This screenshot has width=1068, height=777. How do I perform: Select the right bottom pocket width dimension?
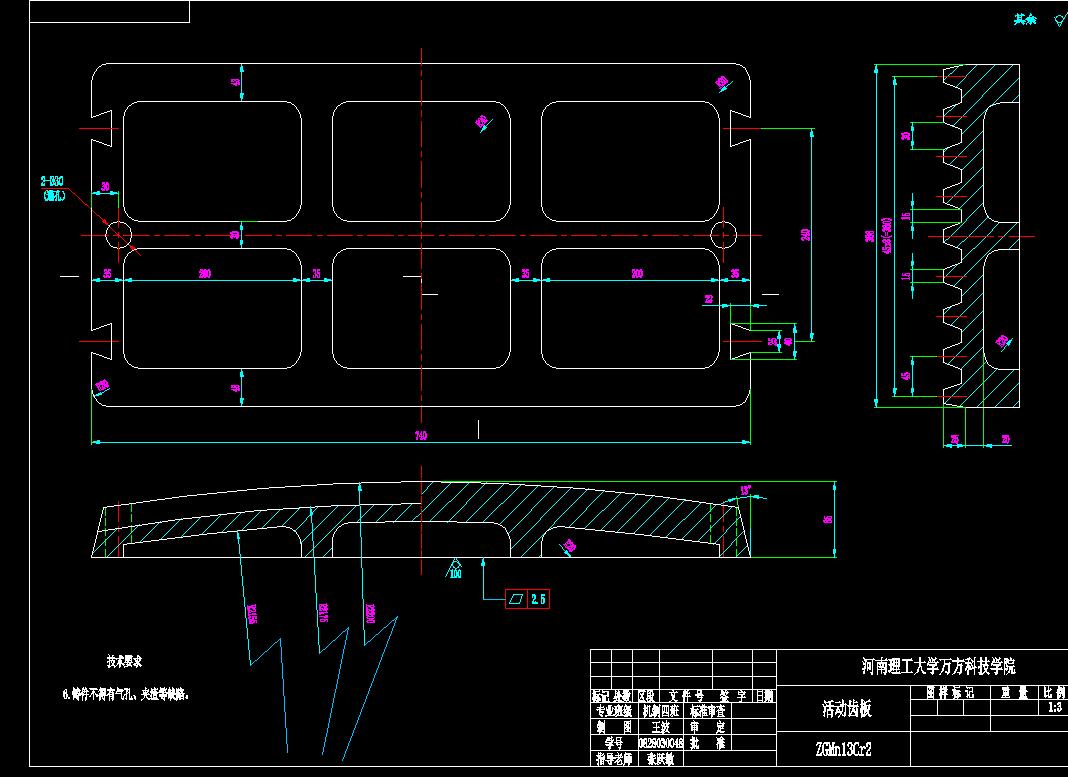tap(637, 273)
